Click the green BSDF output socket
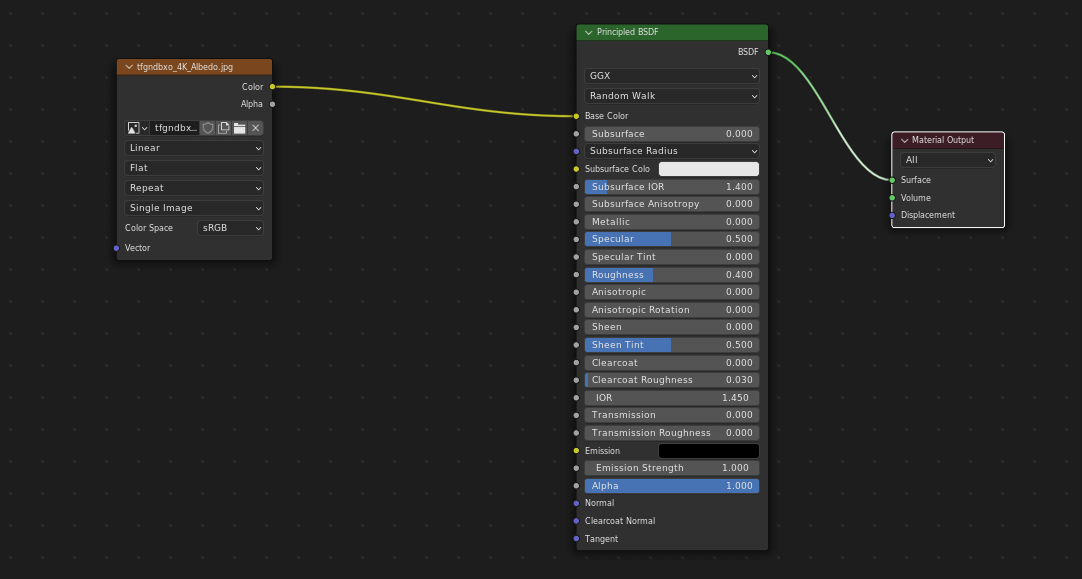 [768, 52]
